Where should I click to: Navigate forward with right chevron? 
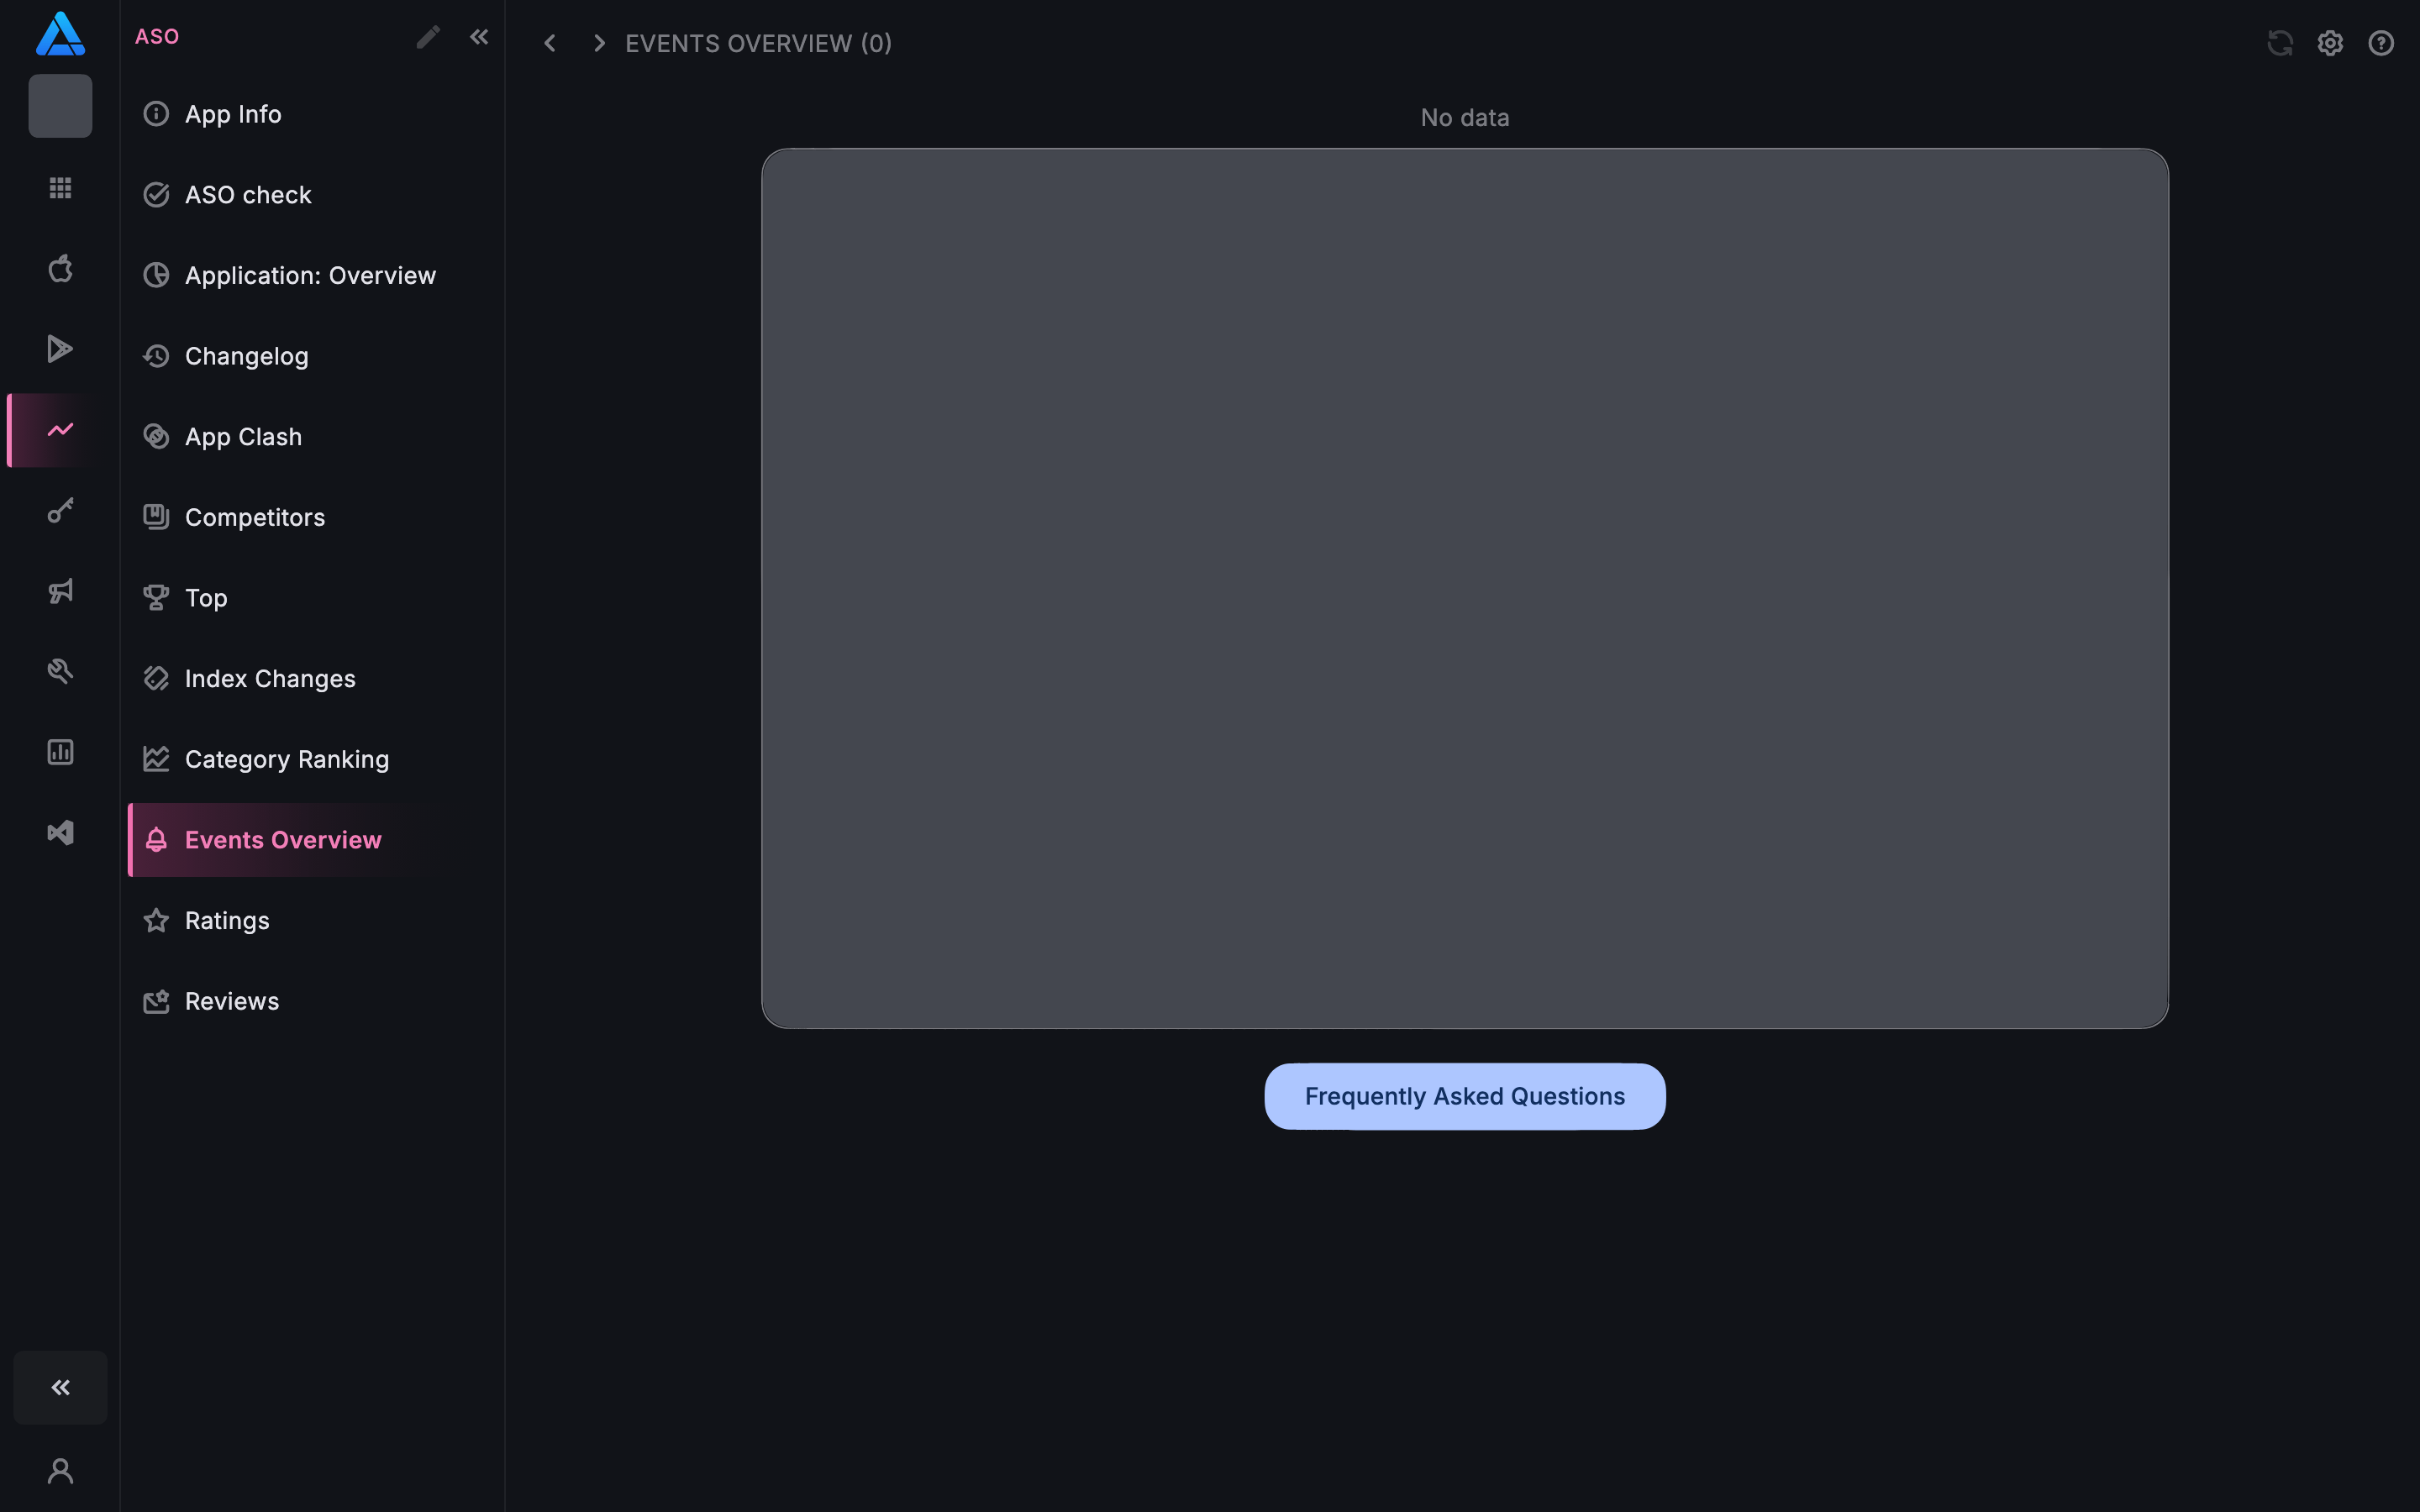click(599, 43)
